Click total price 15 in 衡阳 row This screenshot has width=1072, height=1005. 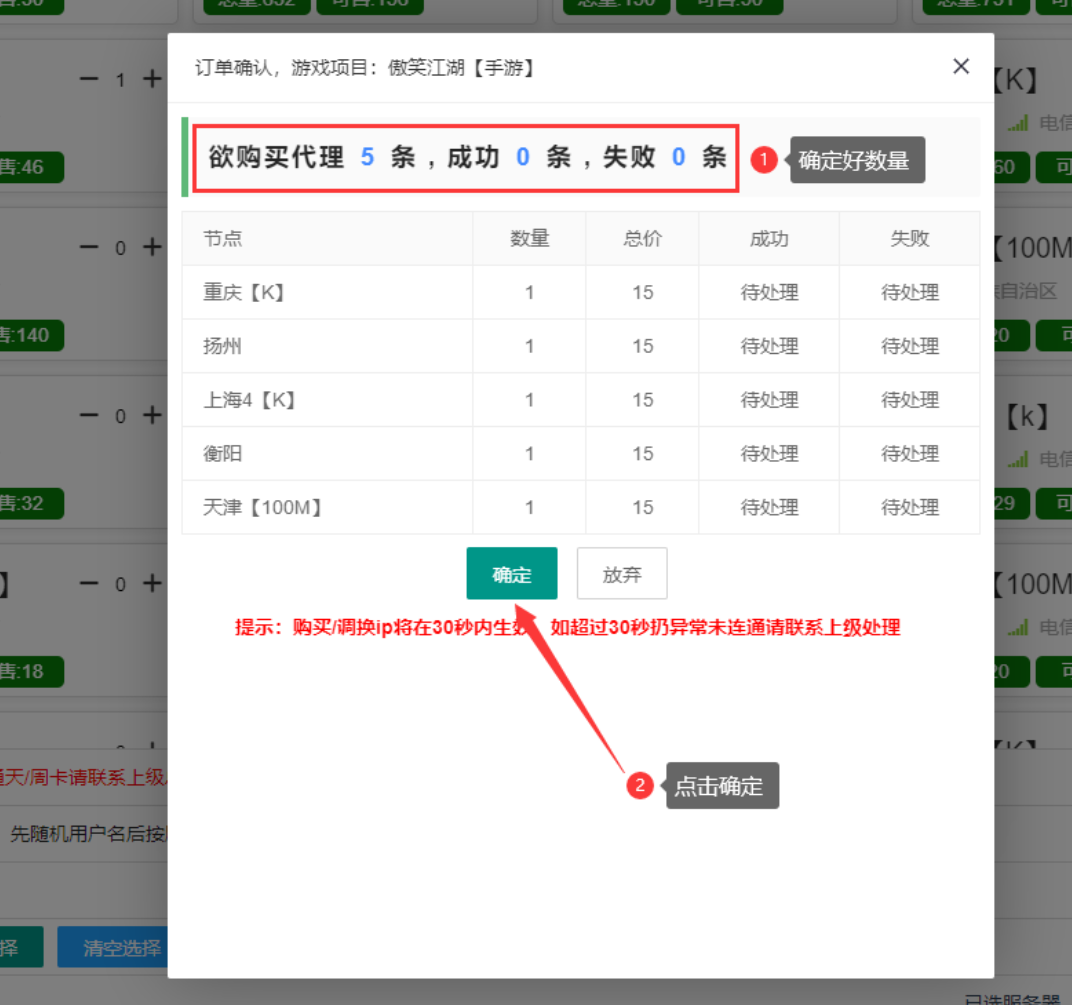(x=643, y=453)
